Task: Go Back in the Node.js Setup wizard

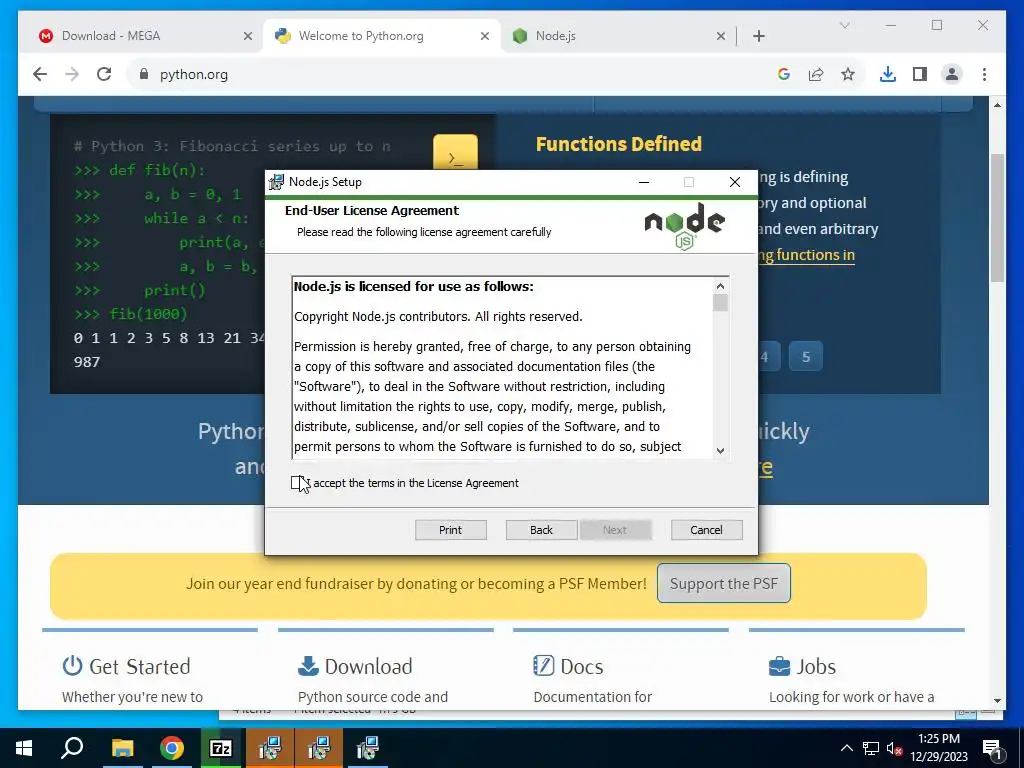Action: coord(541,530)
